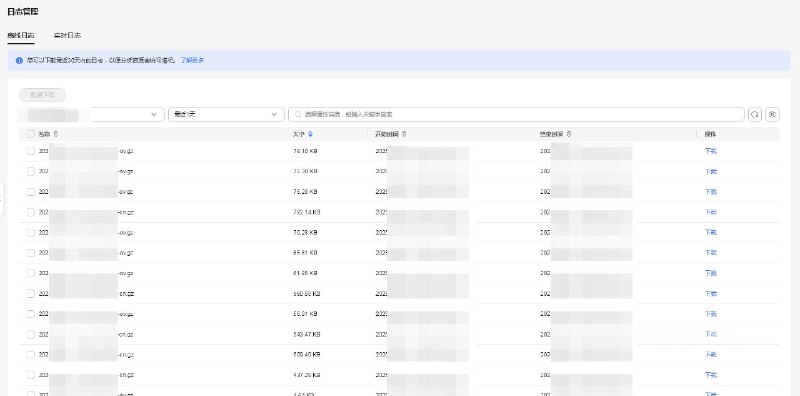This screenshot has height=396, width=800.
Task: Click the greyed batch download button
Action: (x=42, y=95)
